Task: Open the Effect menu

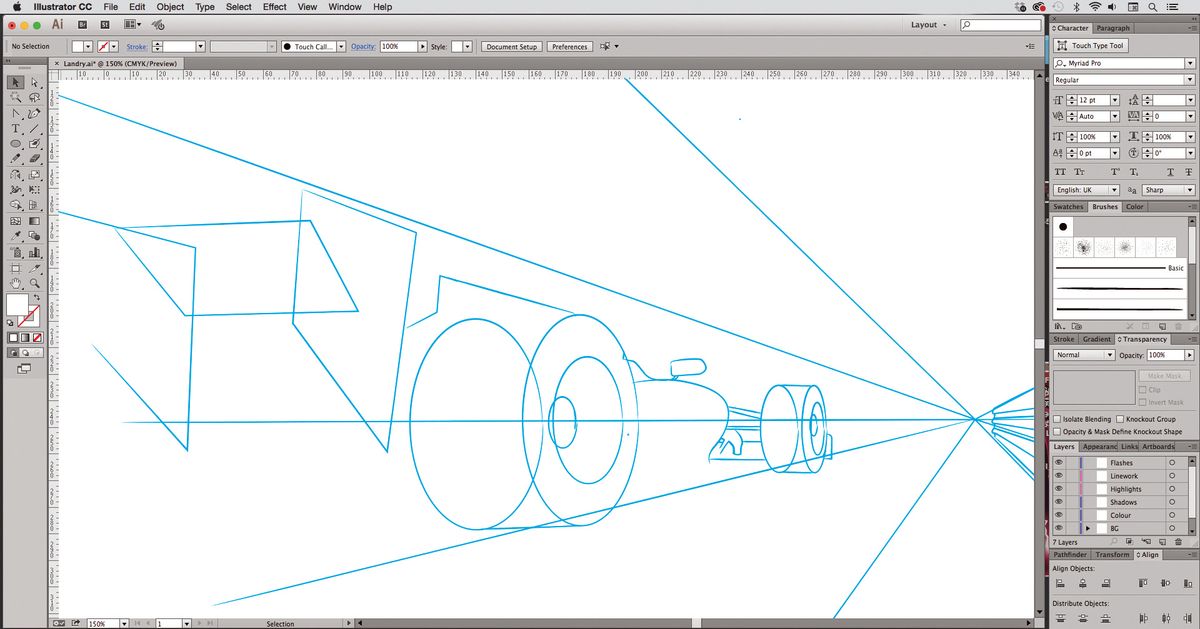Action: [x=274, y=7]
